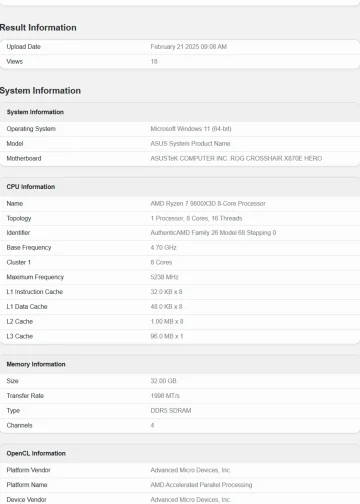Click the System Information main heading
The width and height of the screenshot is (360, 504).
coord(40,91)
